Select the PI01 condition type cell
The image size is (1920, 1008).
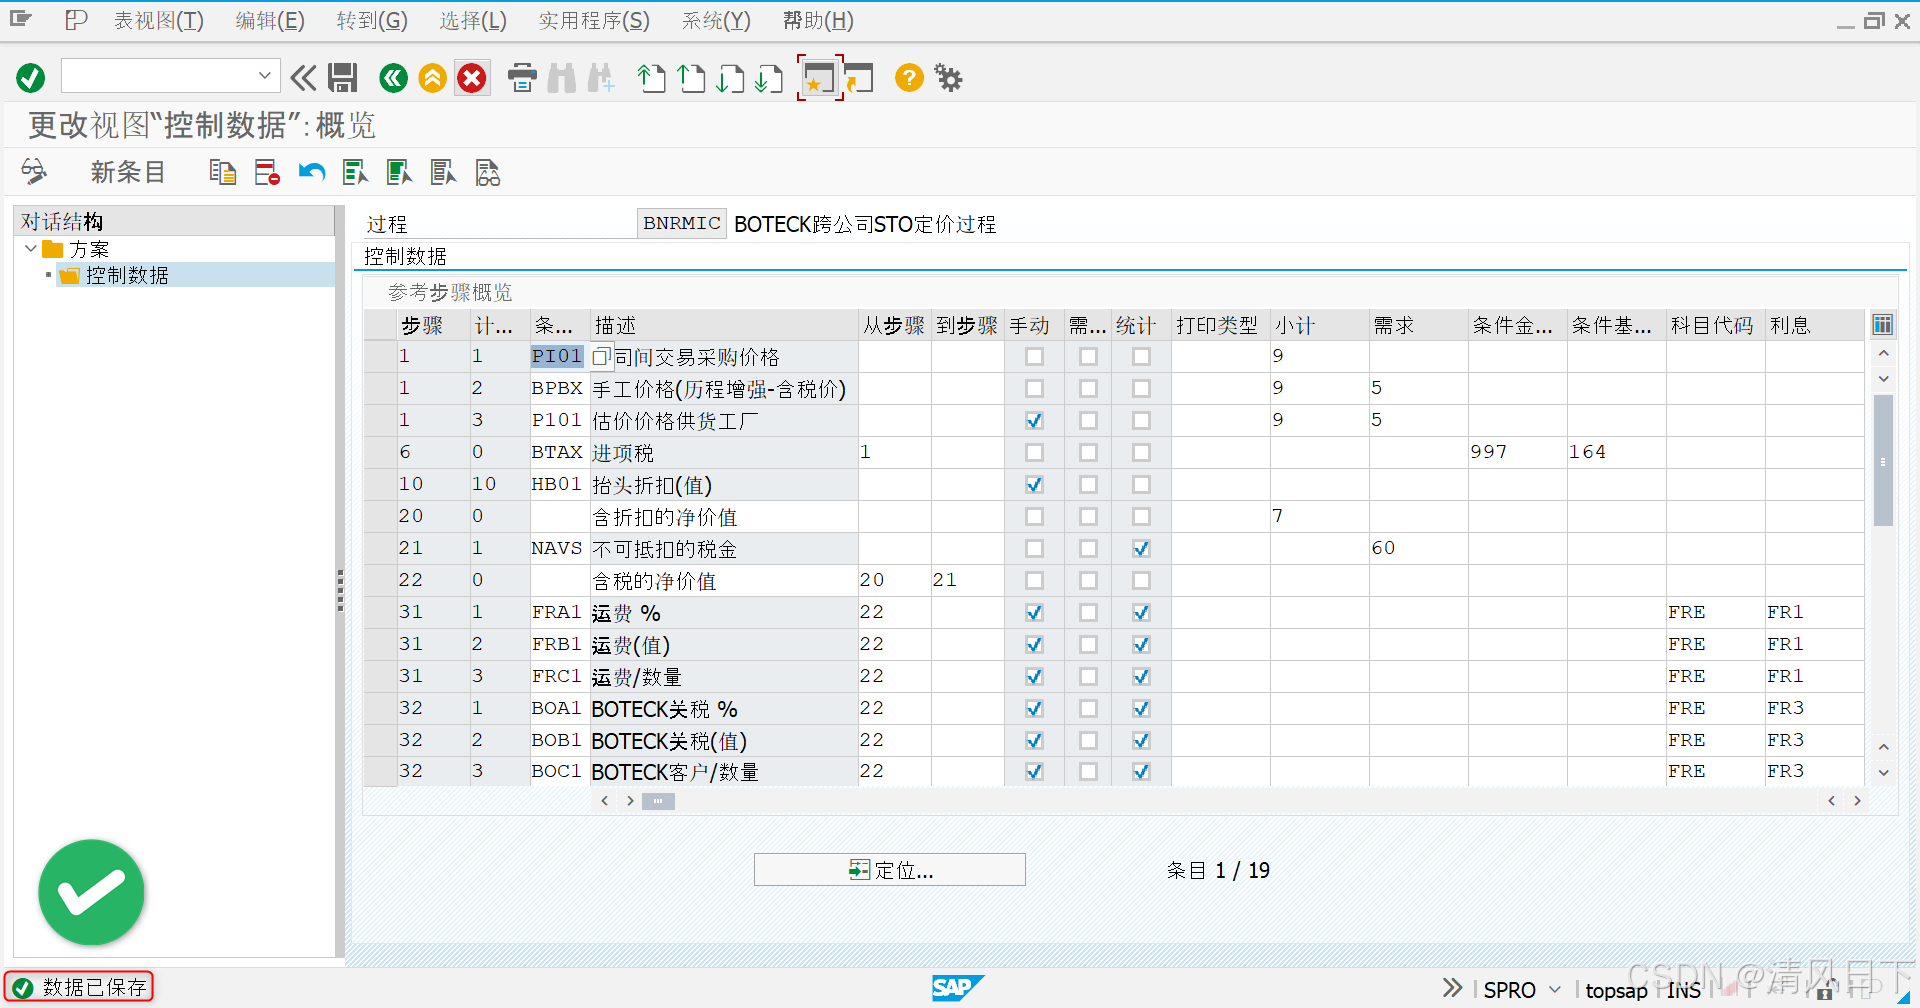[557, 356]
